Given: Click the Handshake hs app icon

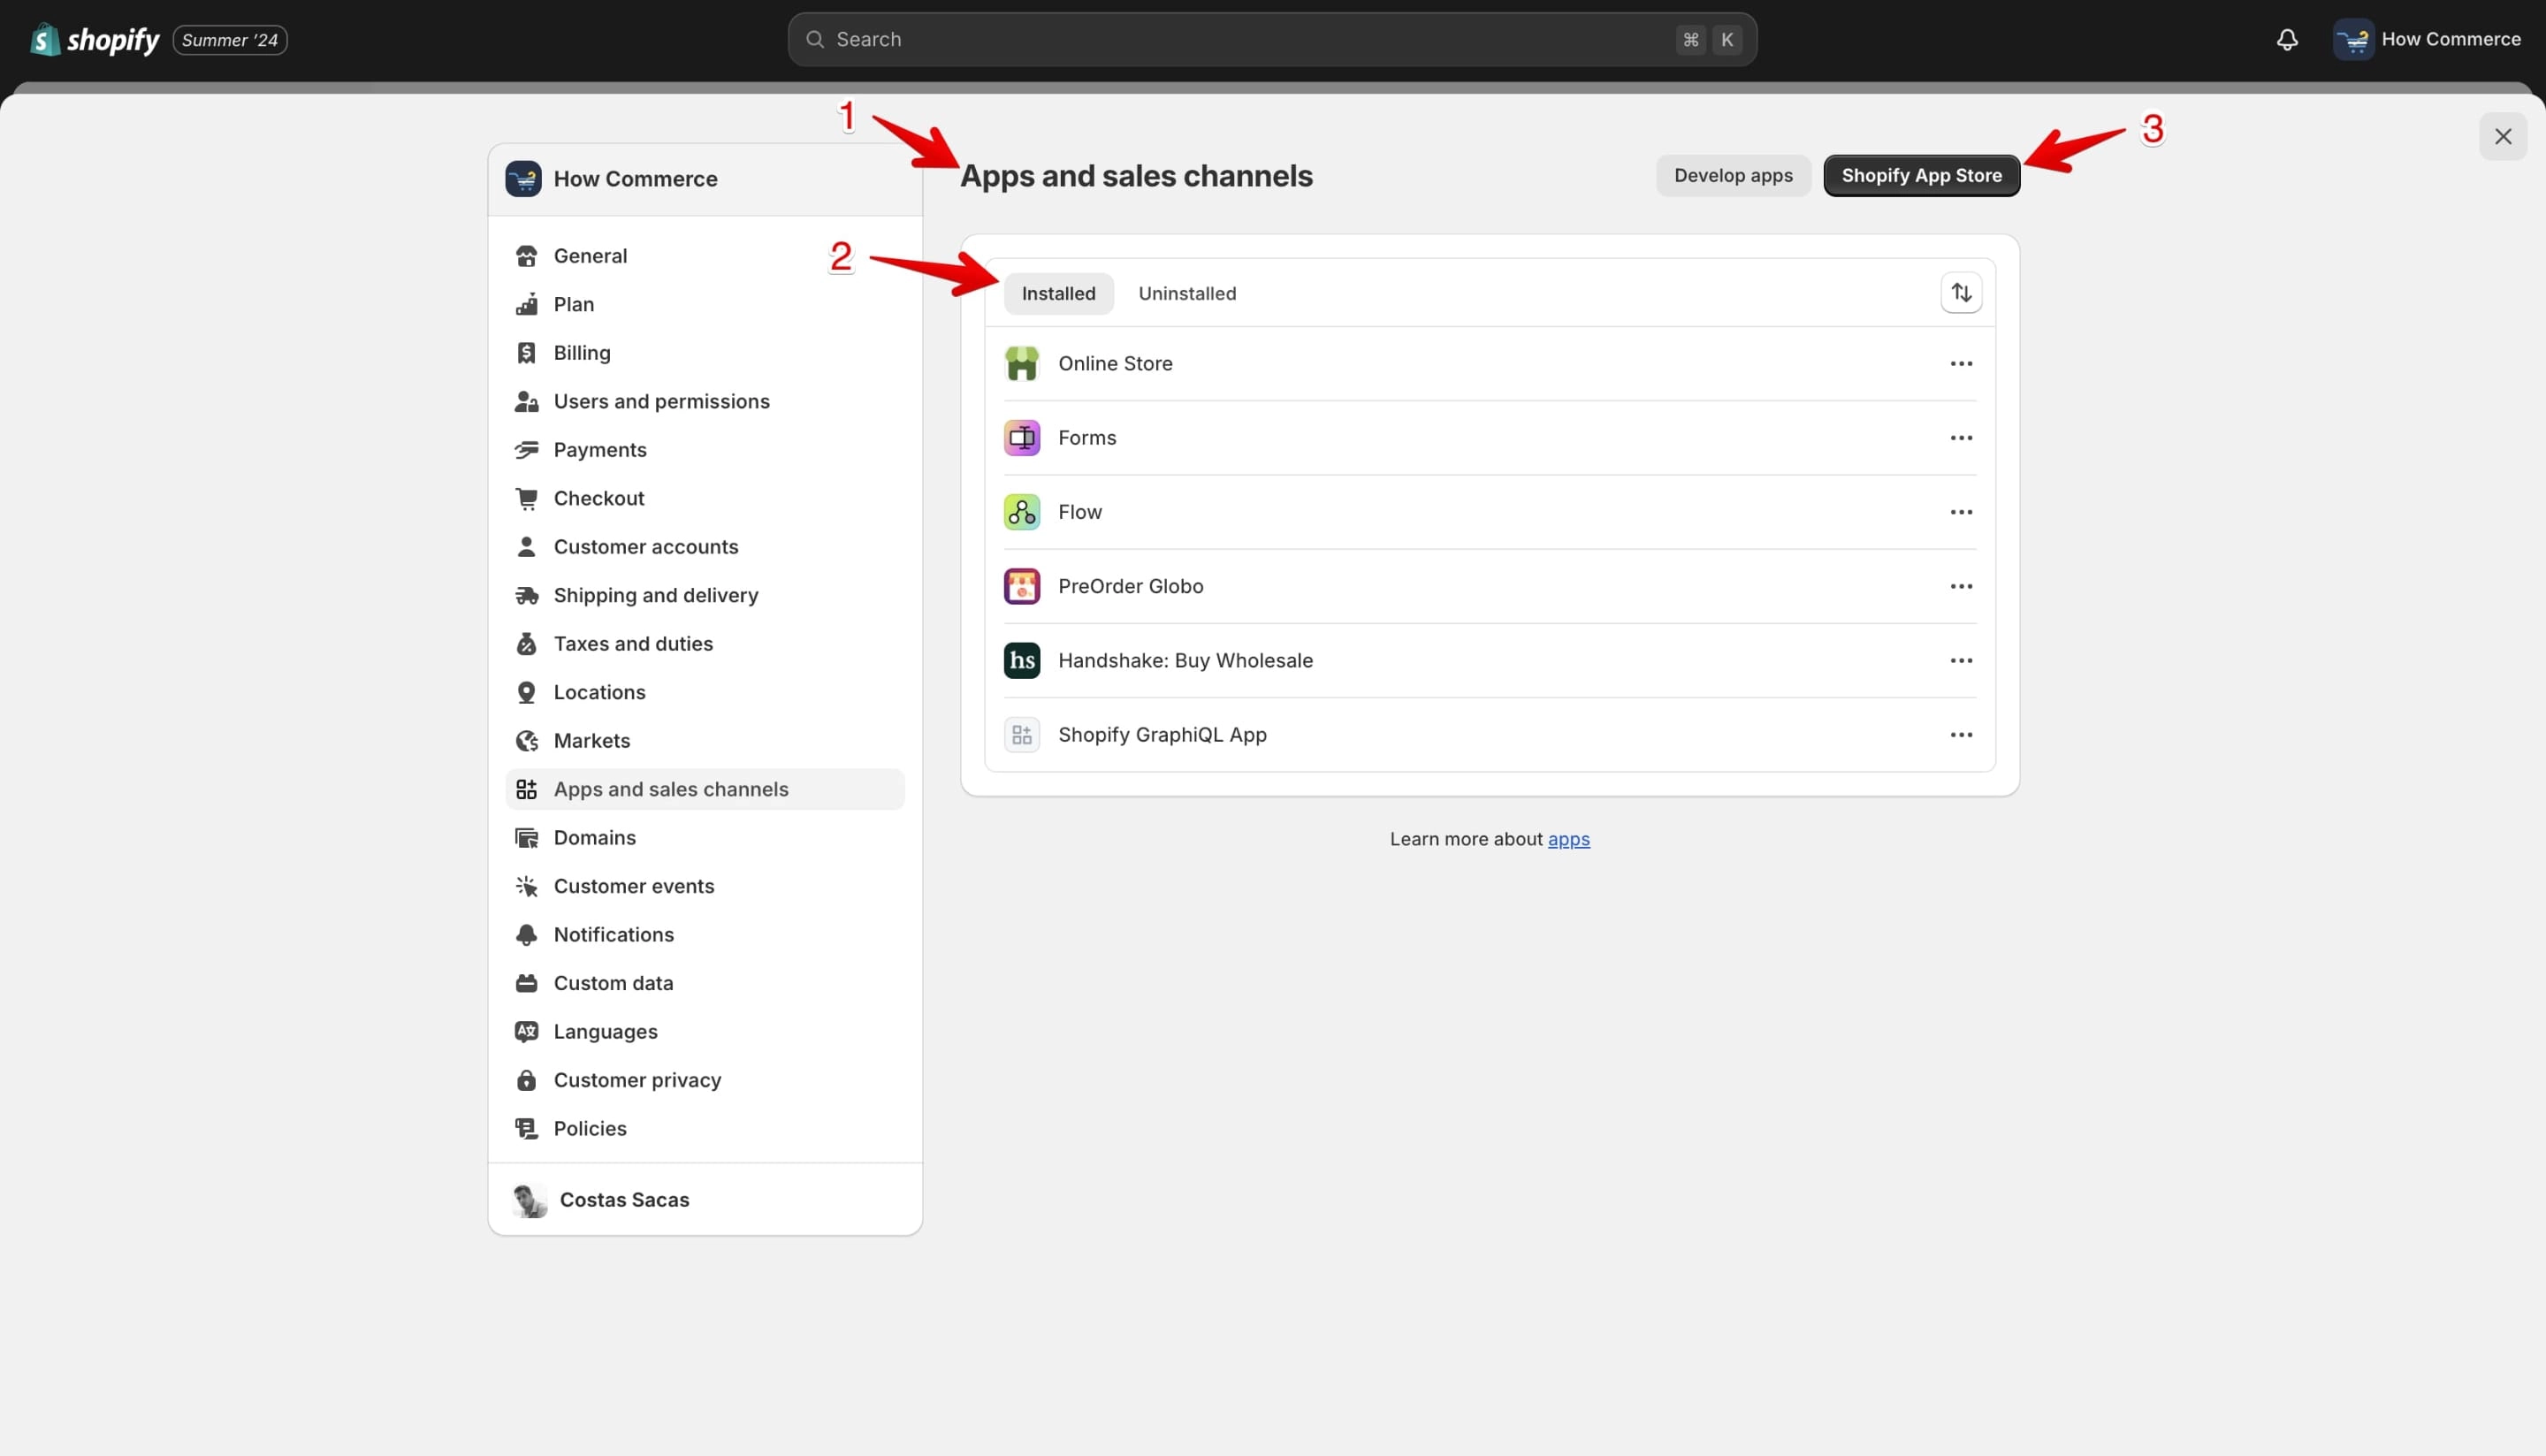Looking at the screenshot, I should 1021,660.
